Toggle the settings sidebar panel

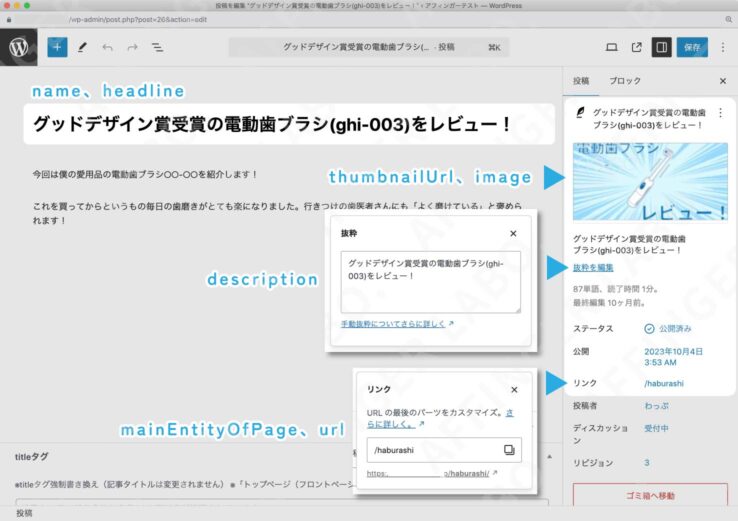[x=661, y=47]
